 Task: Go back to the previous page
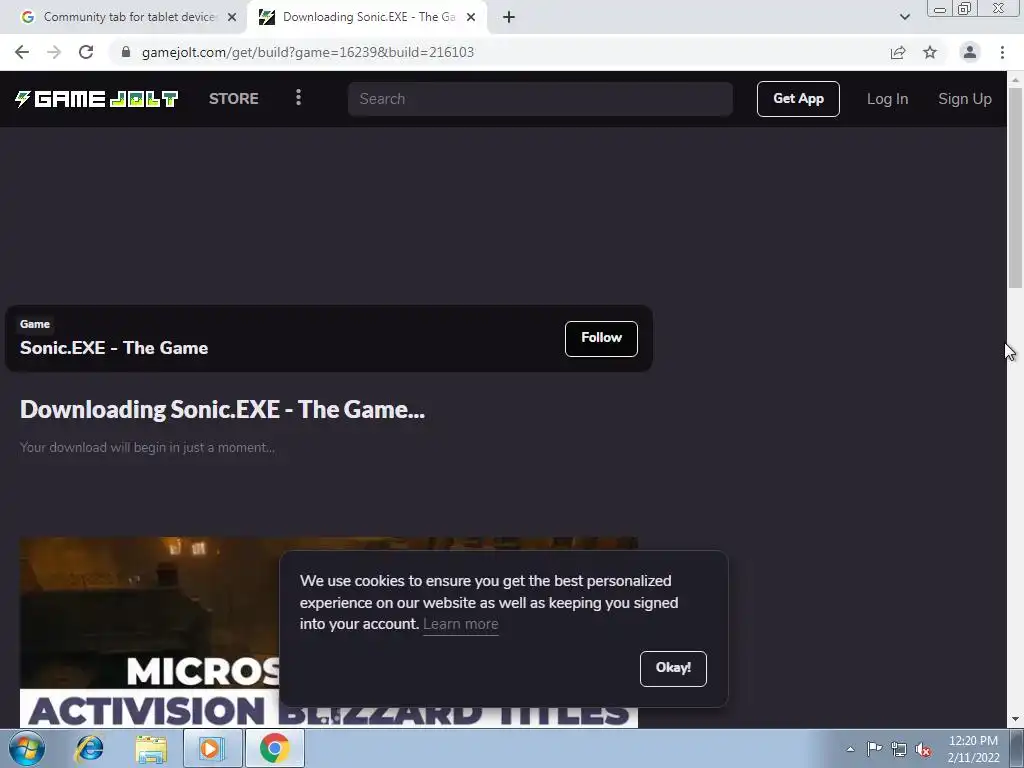[22, 52]
